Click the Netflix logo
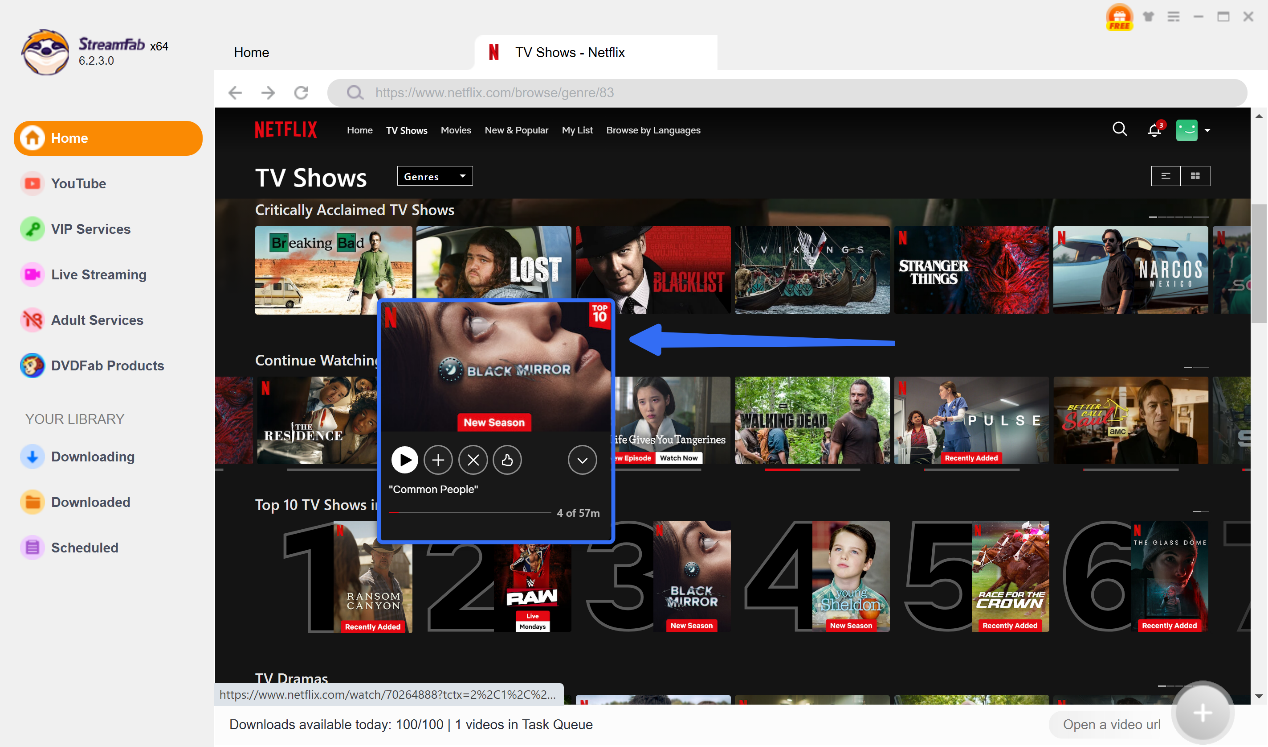The width and height of the screenshot is (1268, 747). coord(286,130)
